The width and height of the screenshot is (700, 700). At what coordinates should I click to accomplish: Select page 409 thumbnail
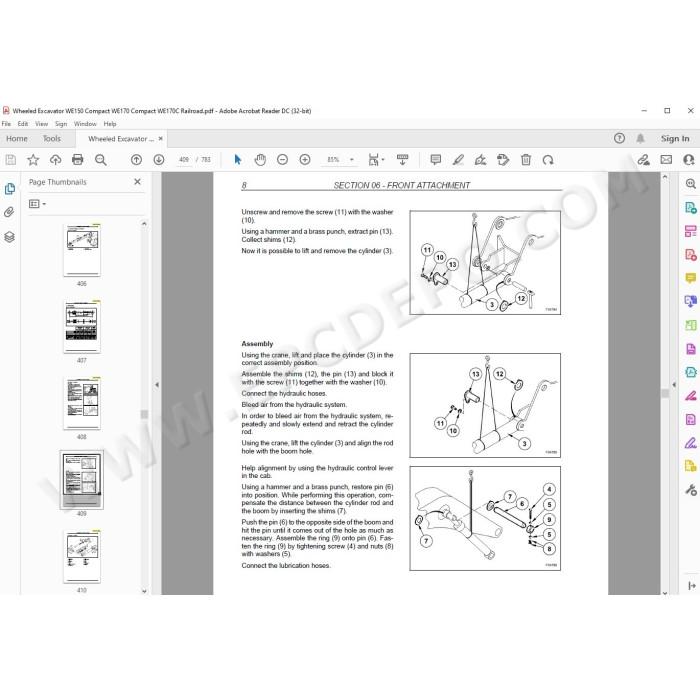[82, 480]
